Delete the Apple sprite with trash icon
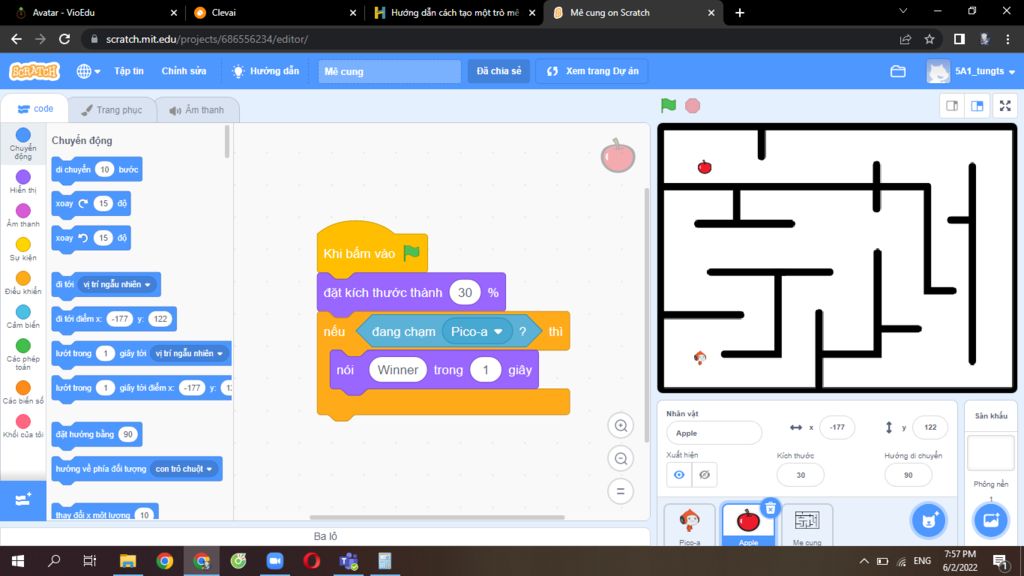Screen dimensions: 1024x576 tap(770, 508)
